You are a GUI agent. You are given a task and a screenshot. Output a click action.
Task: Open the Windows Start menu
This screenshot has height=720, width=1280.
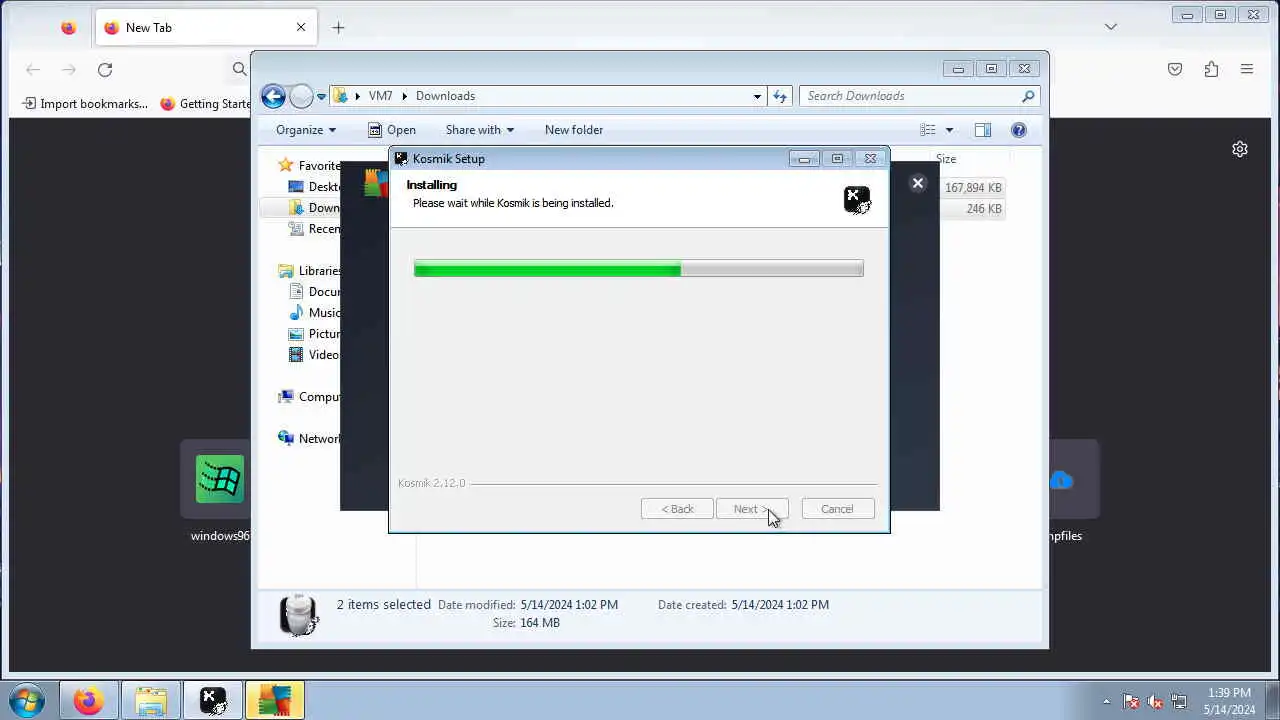click(27, 700)
